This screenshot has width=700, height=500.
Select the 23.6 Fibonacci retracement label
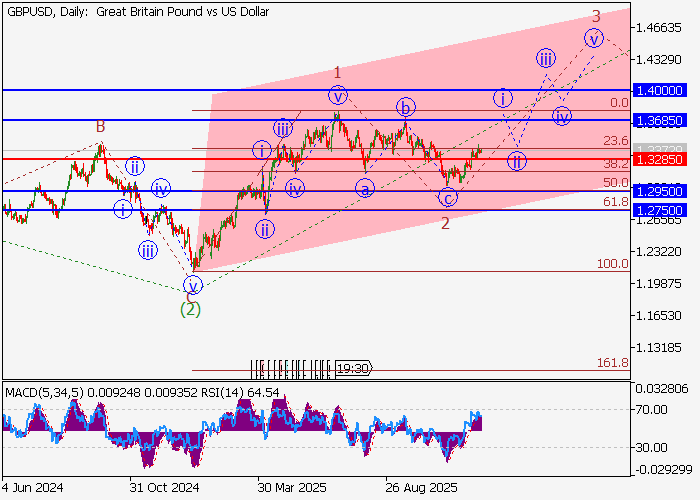click(616, 141)
